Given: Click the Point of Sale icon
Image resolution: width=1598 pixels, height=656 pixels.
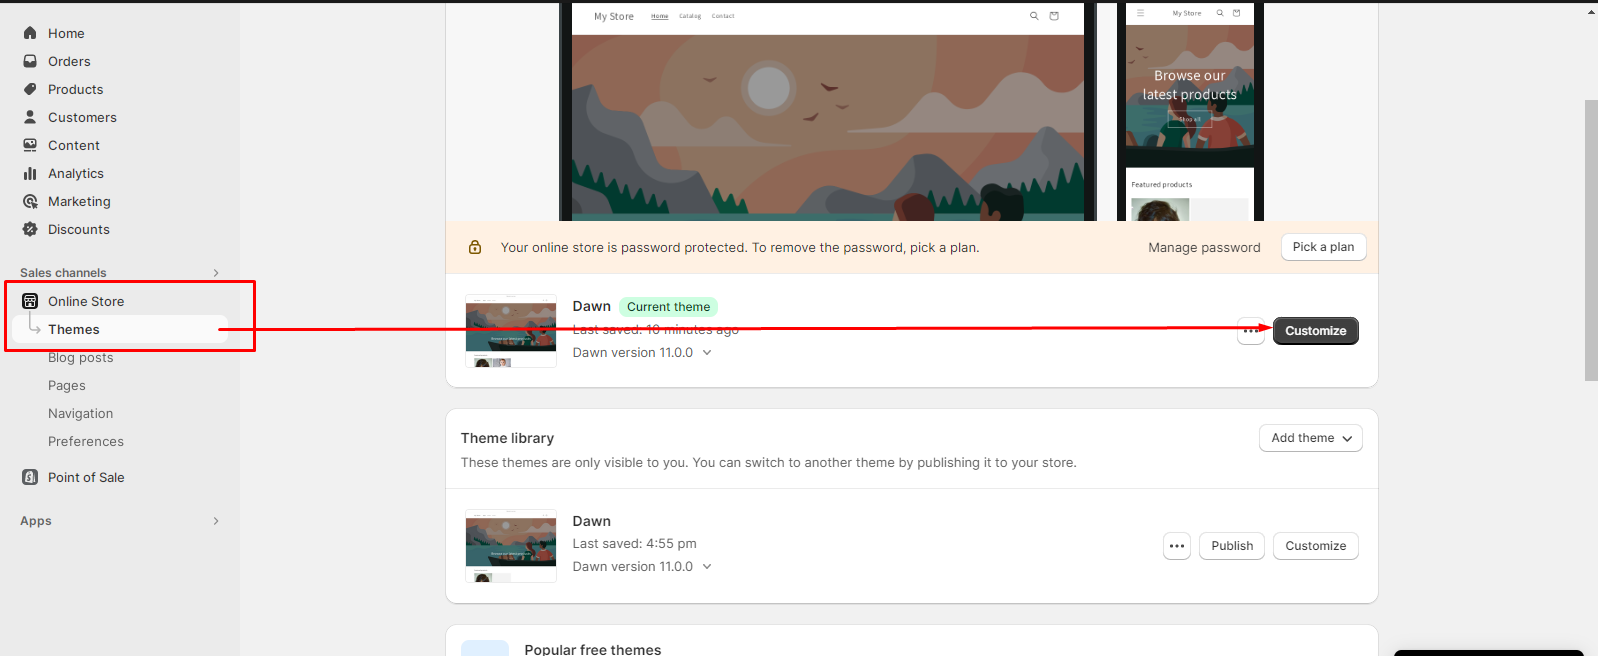Looking at the screenshot, I should (30, 477).
